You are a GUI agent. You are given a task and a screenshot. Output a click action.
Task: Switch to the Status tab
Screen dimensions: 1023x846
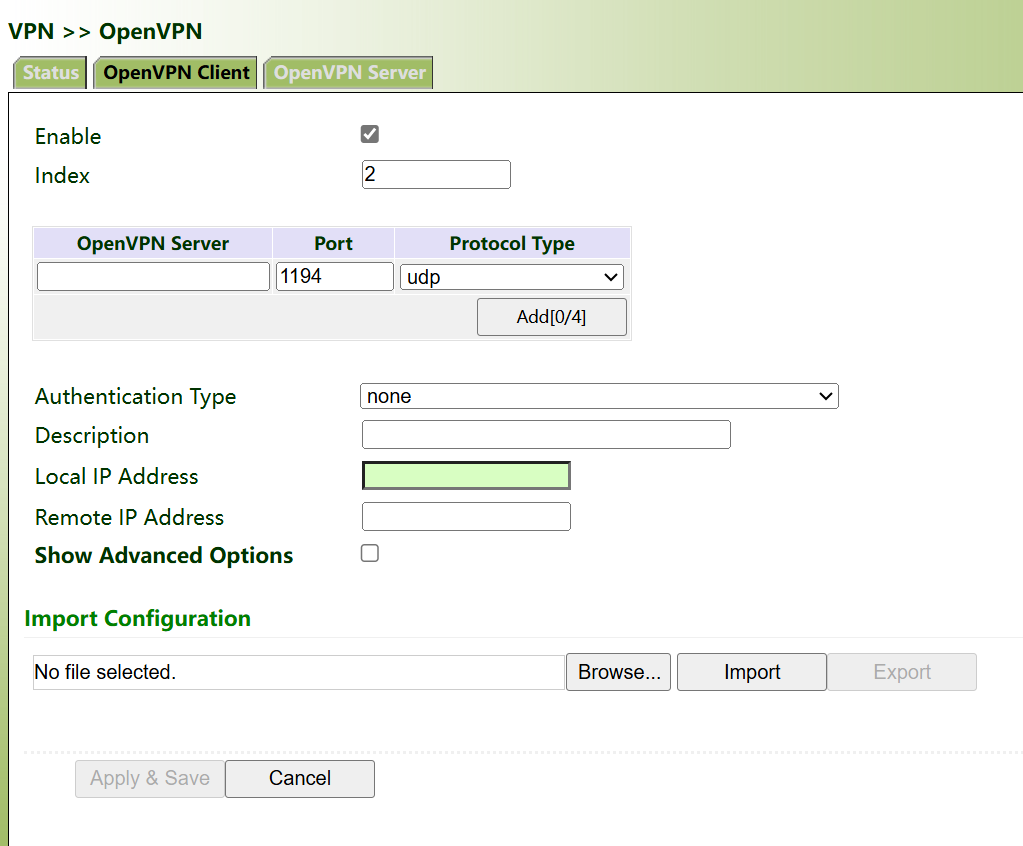tap(51, 73)
